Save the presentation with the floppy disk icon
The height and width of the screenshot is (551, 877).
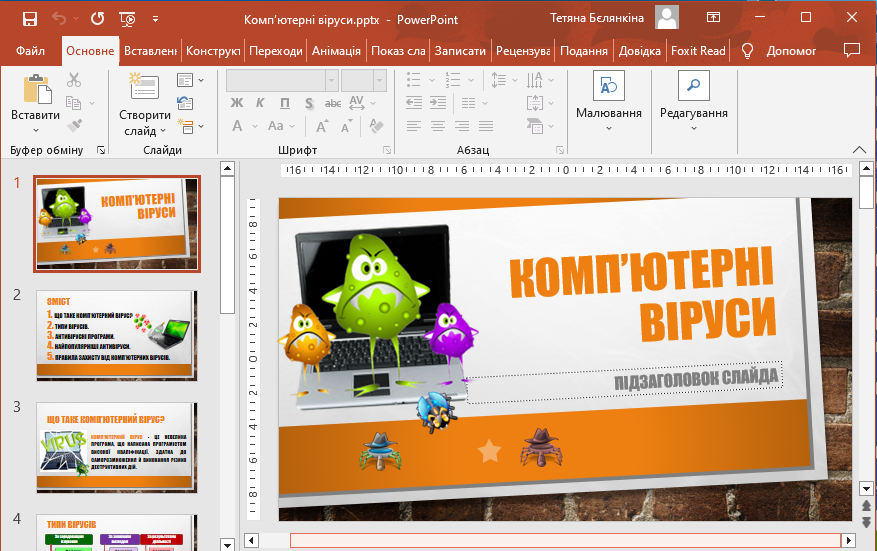point(30,19)
